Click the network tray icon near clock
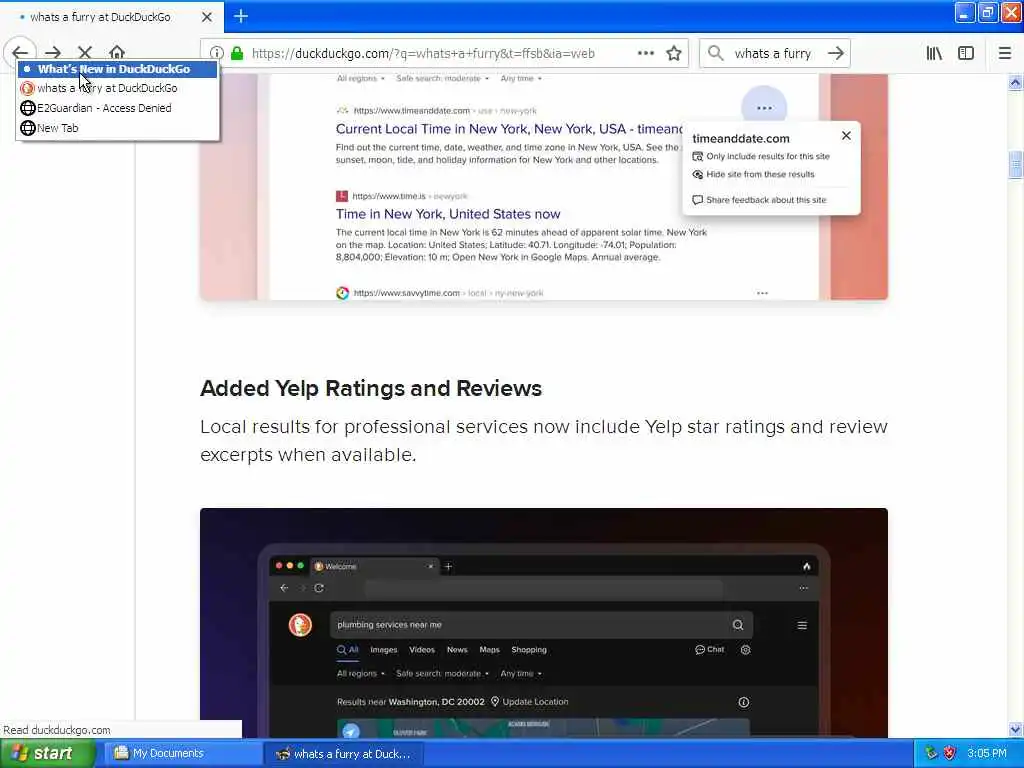 click(931, 754)
